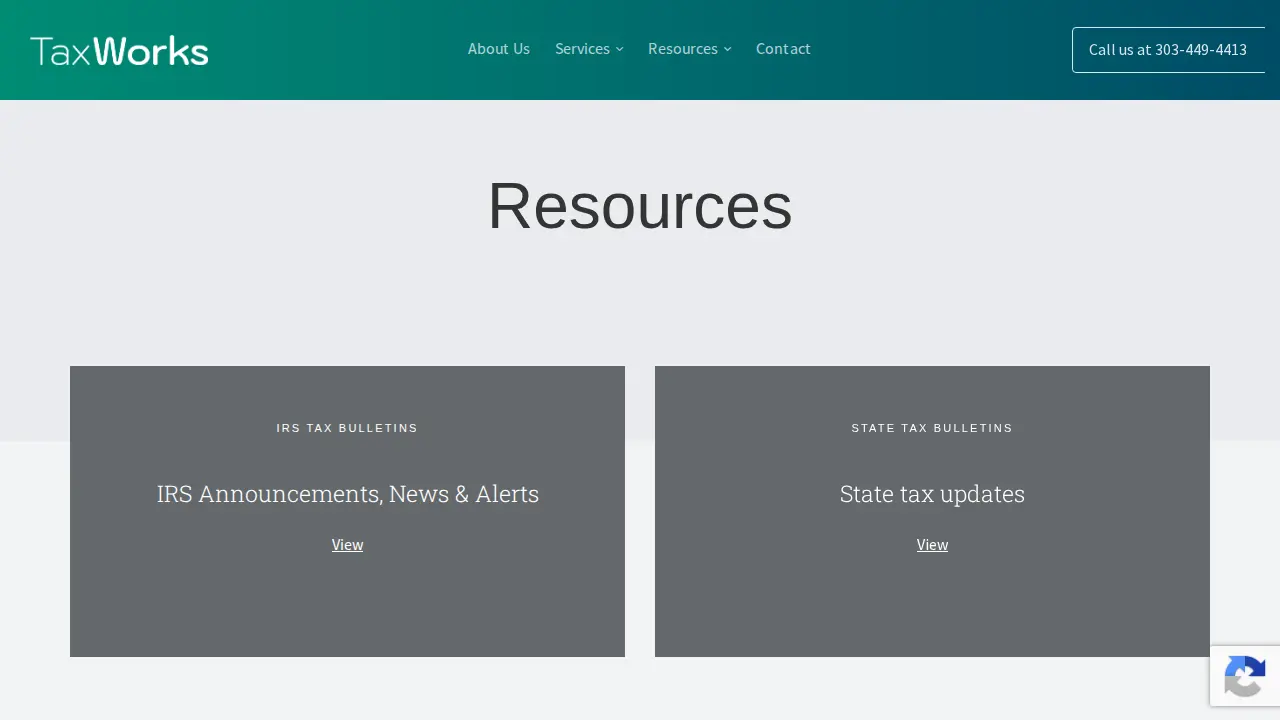
Task: View State tax updates
Action: [932, 544]
